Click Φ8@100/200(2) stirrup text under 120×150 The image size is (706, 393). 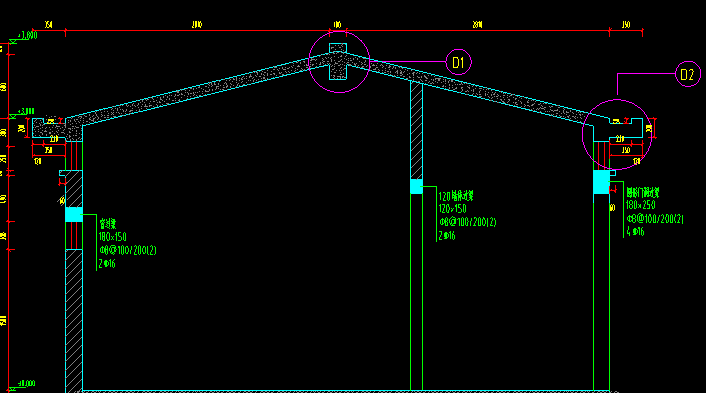(x=467, y=222)
